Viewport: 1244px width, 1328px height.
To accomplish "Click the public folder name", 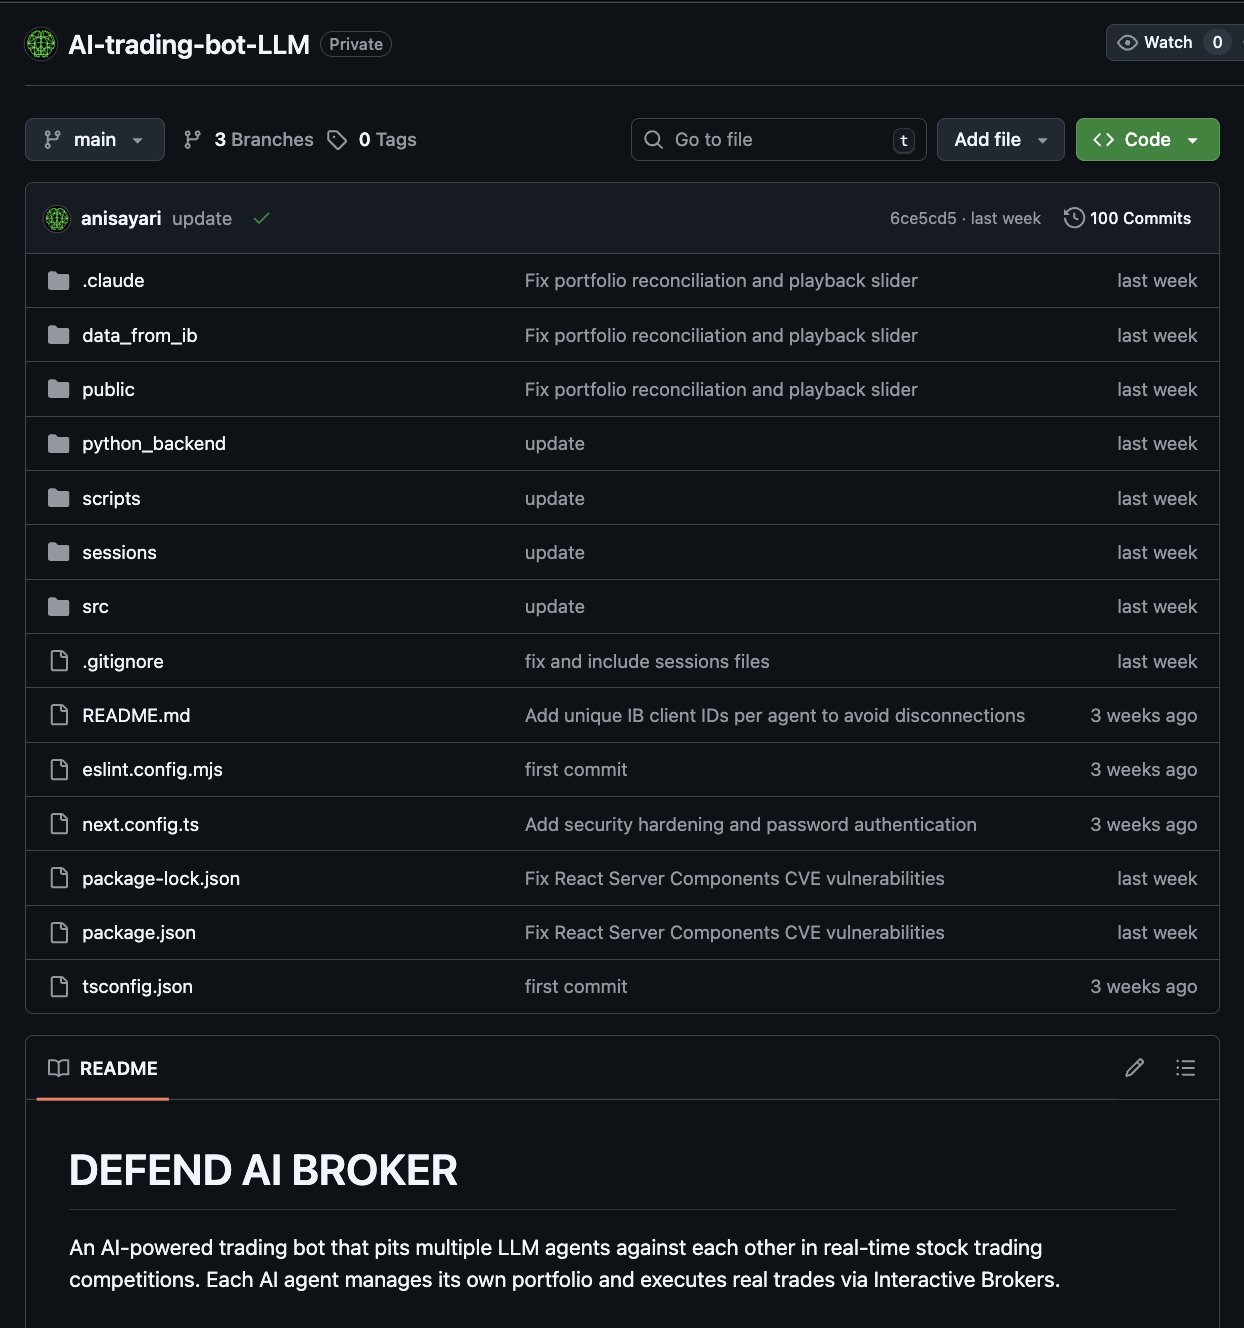I will [108, 389].
